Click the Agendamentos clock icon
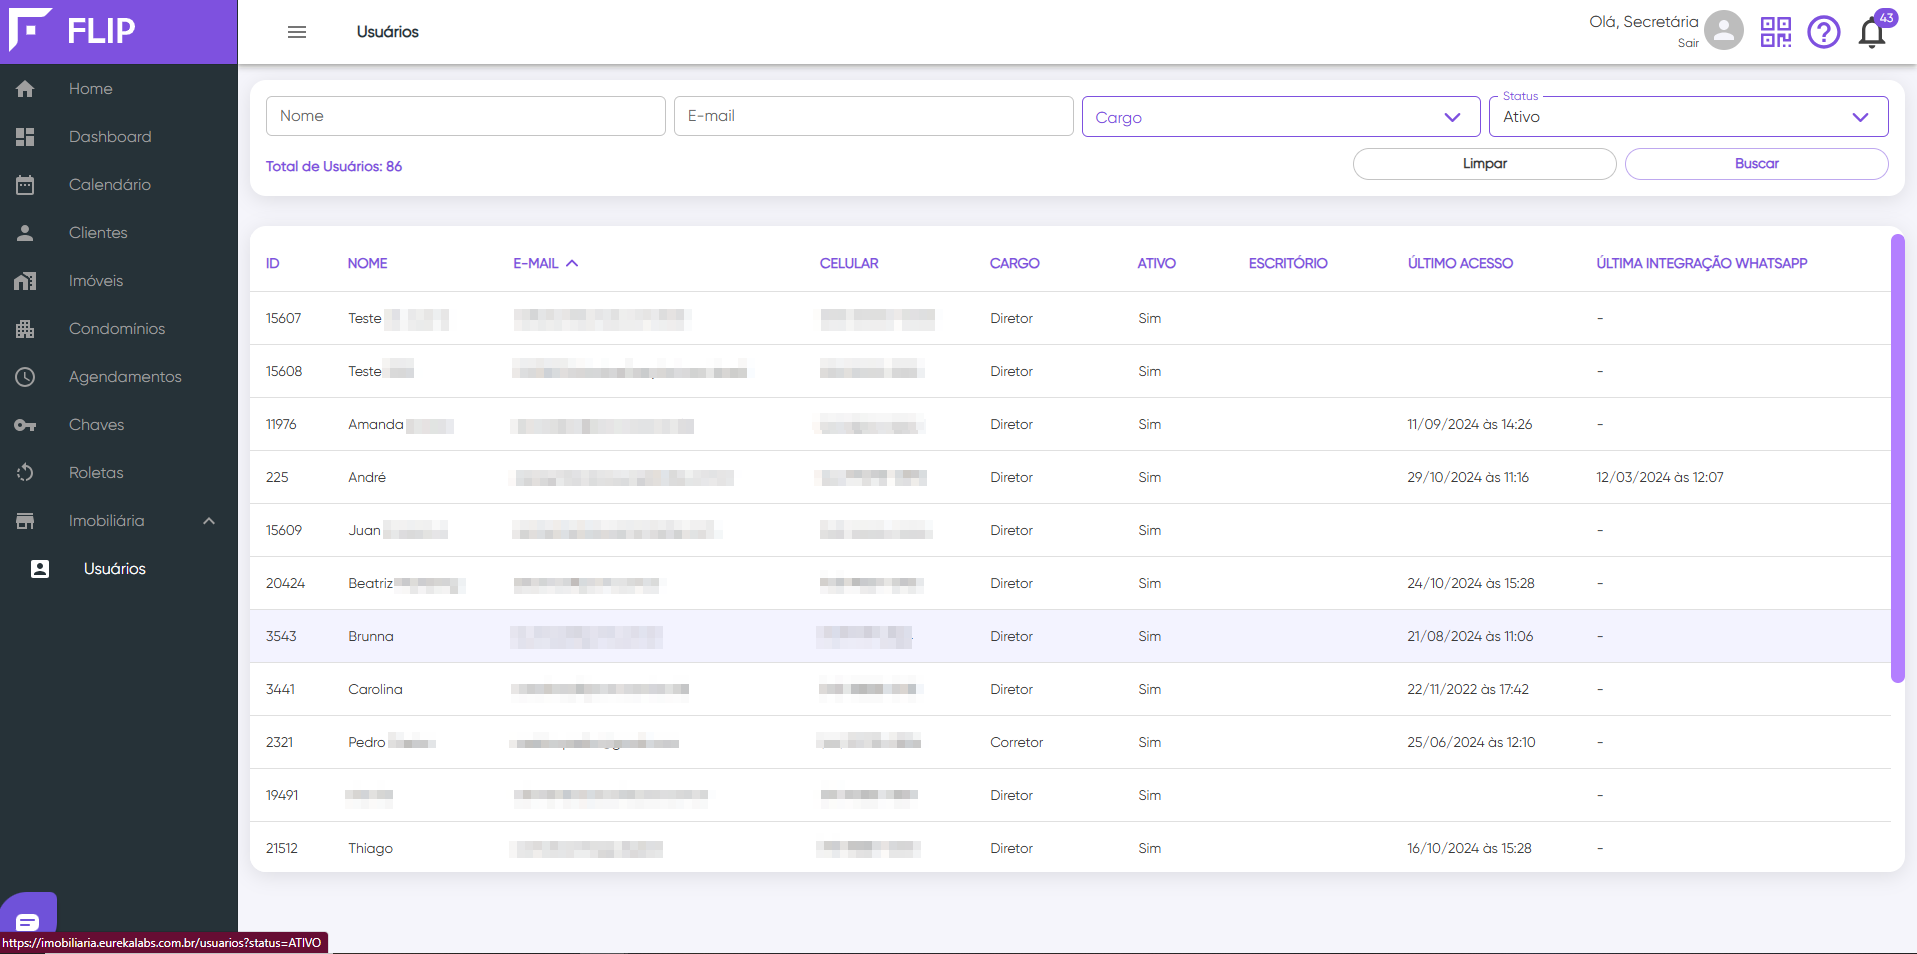This screenshot has width=1917, height=954. (25, 377)
